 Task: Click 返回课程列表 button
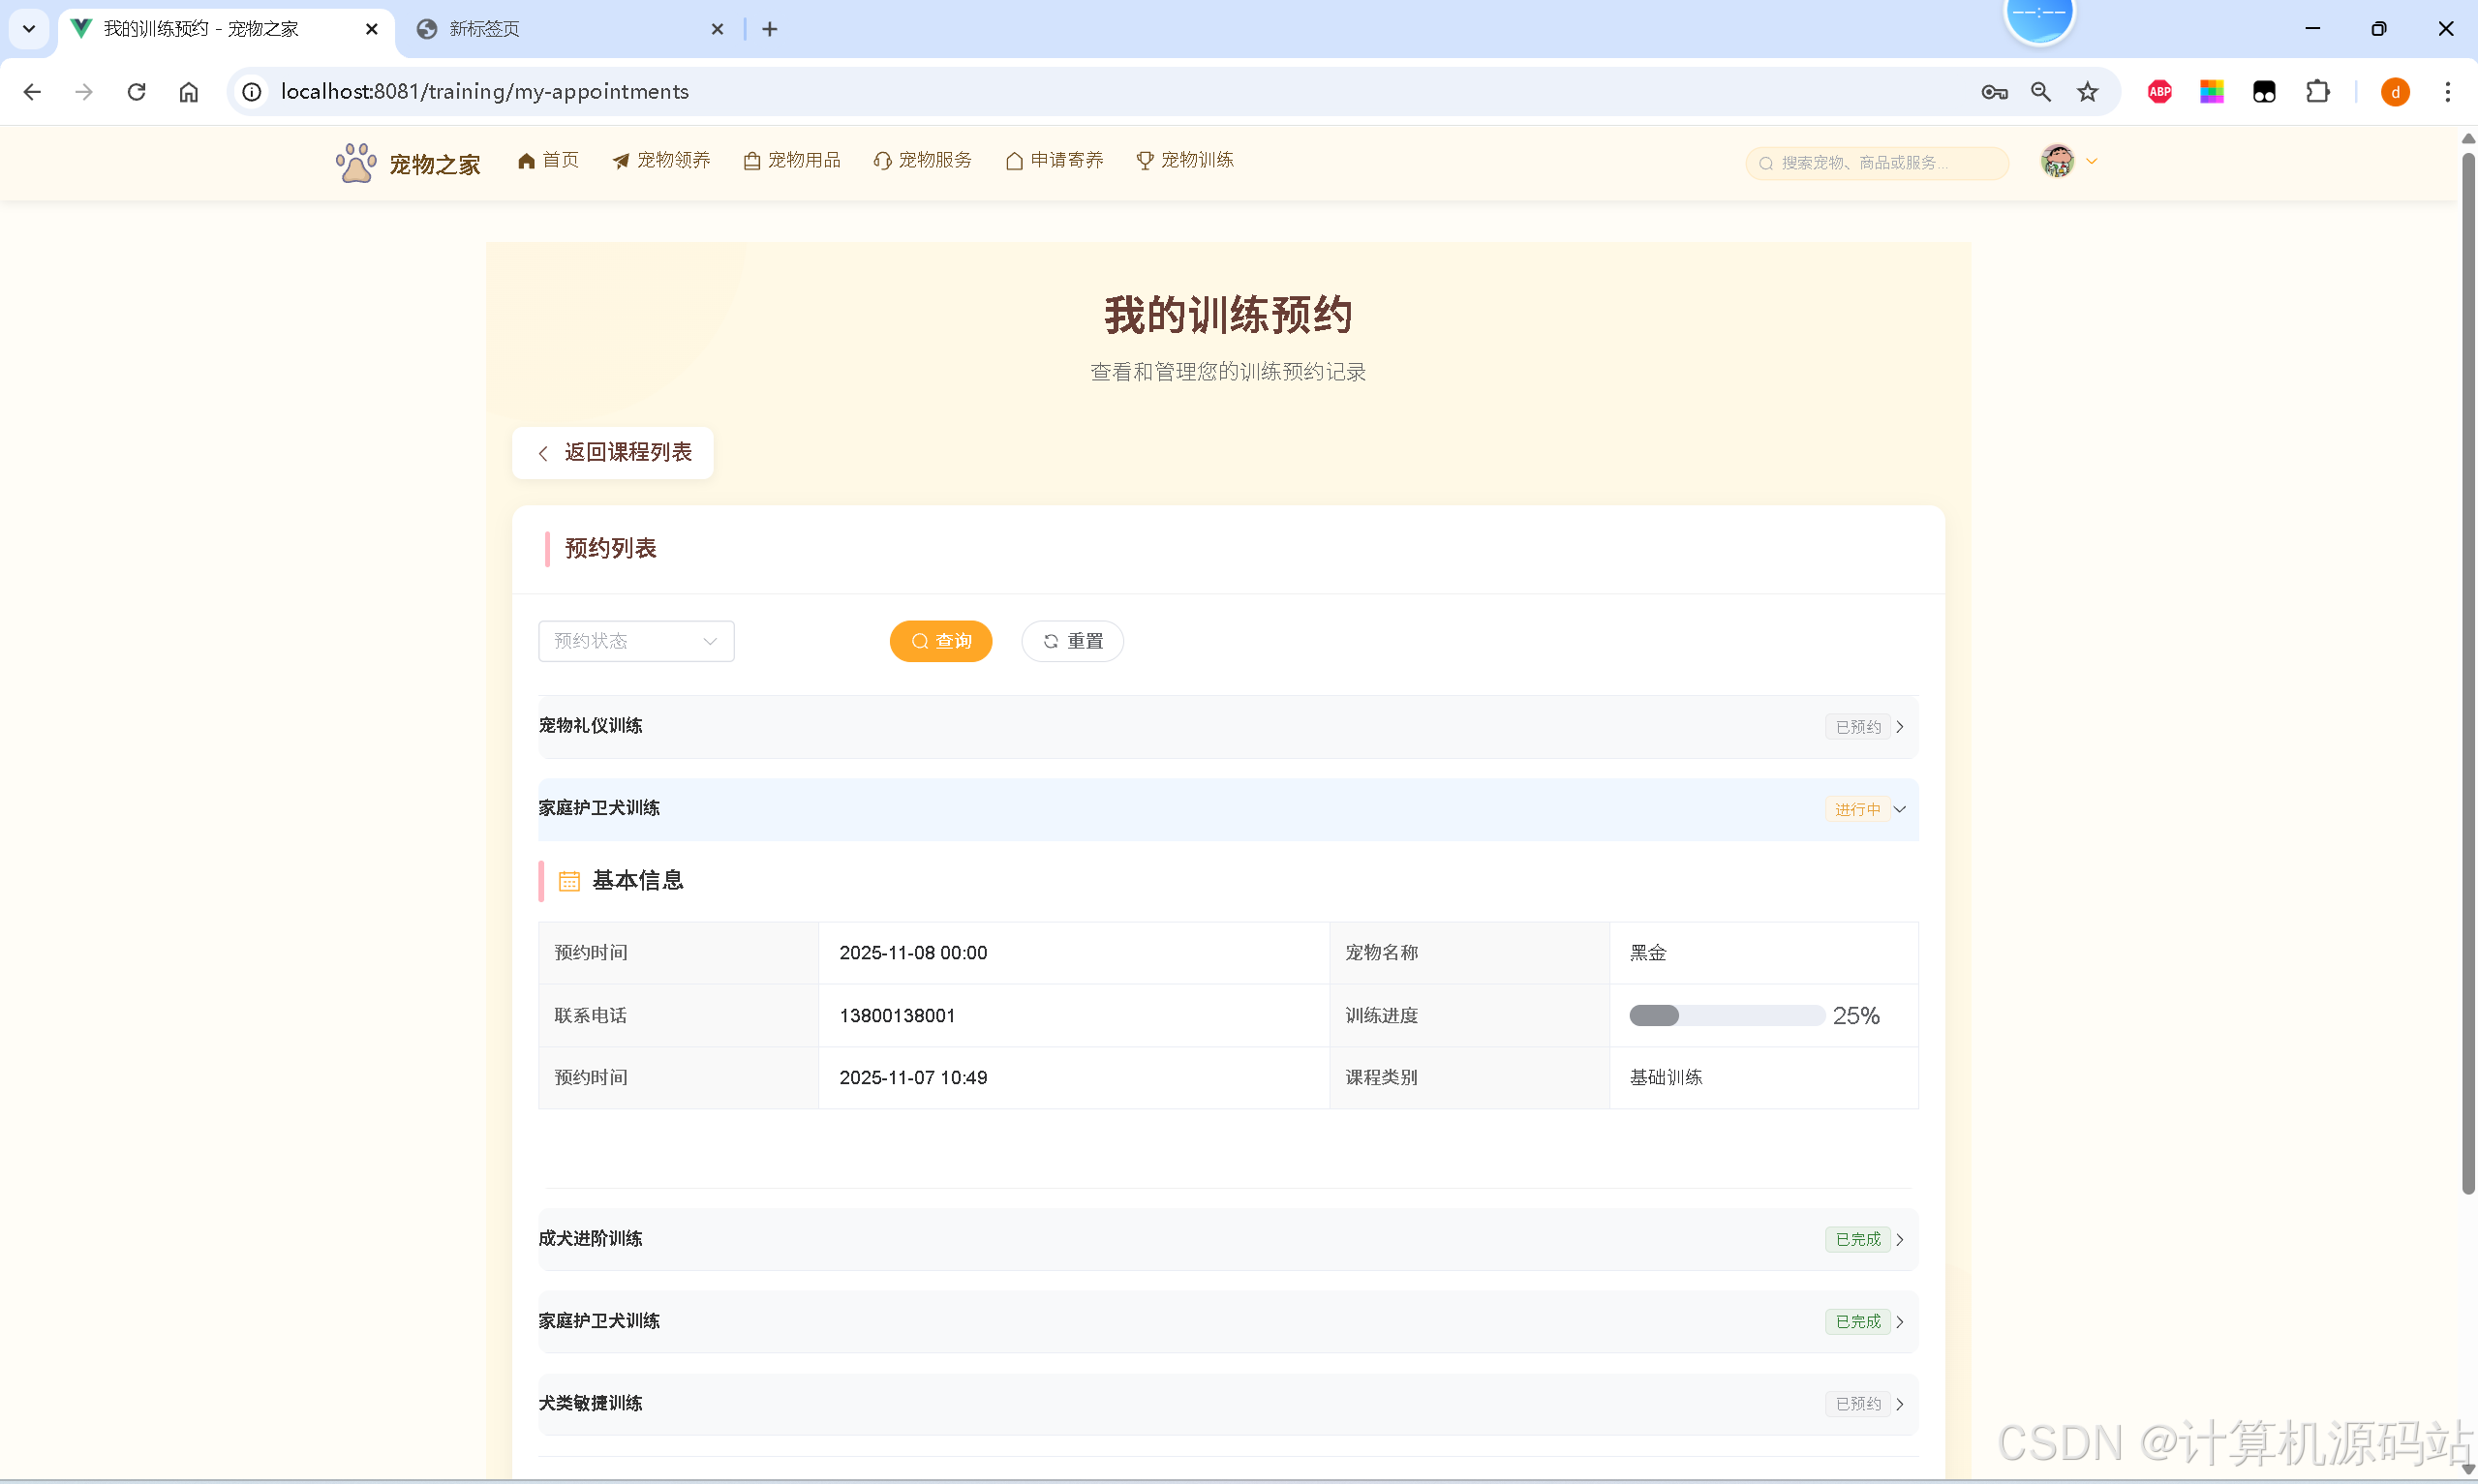(x=613, y=453)
